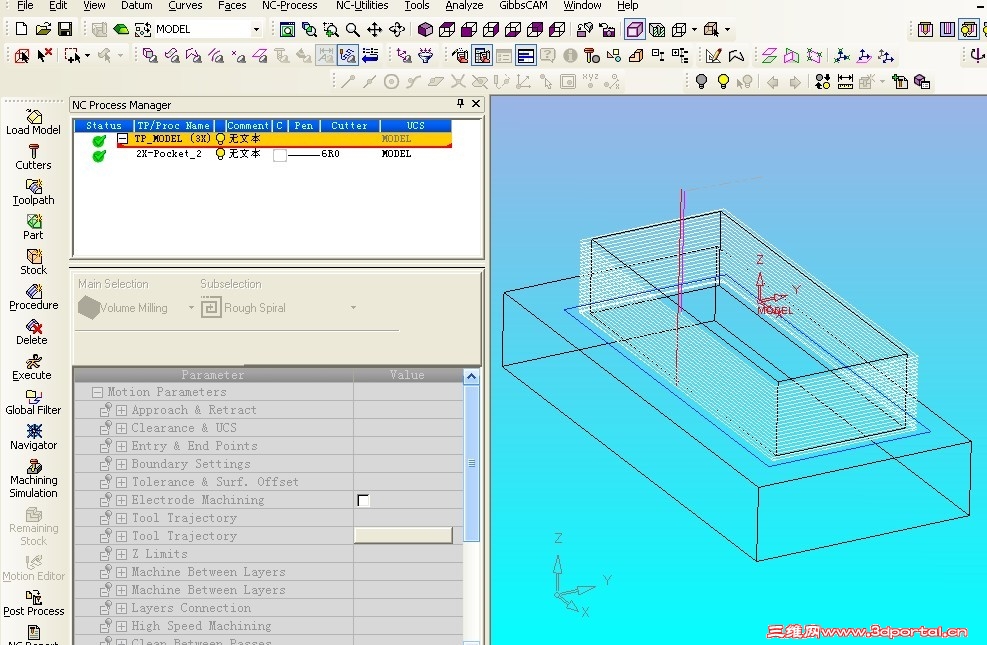Open the Analyze menu
Image resolution: width=987 pixels, height=645 pixels.
pyautogui.click(x=464, y=5)
